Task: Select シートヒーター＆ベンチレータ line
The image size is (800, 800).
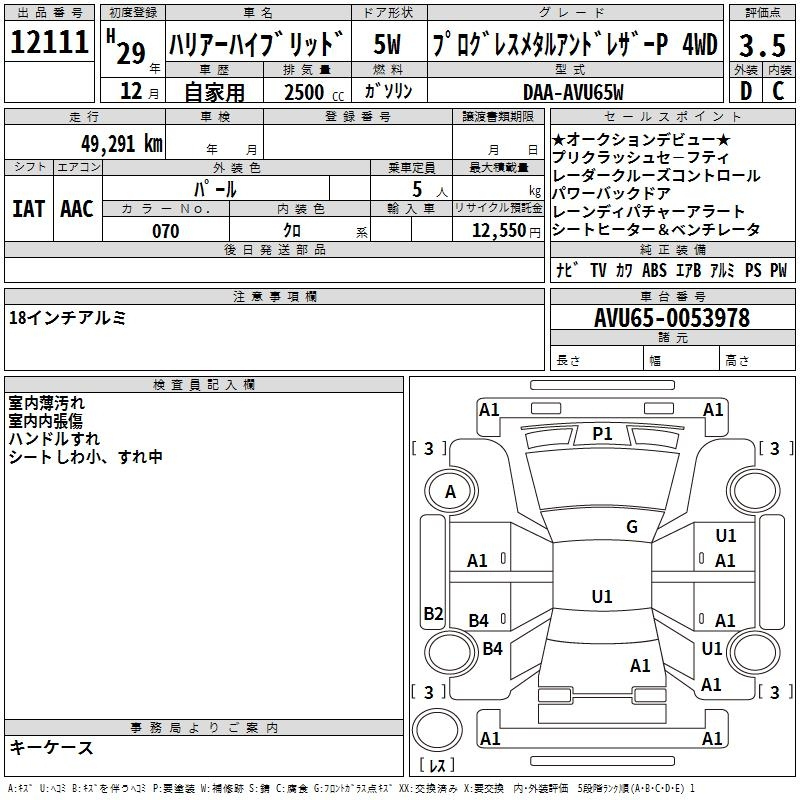Action: tap(656, 229)
